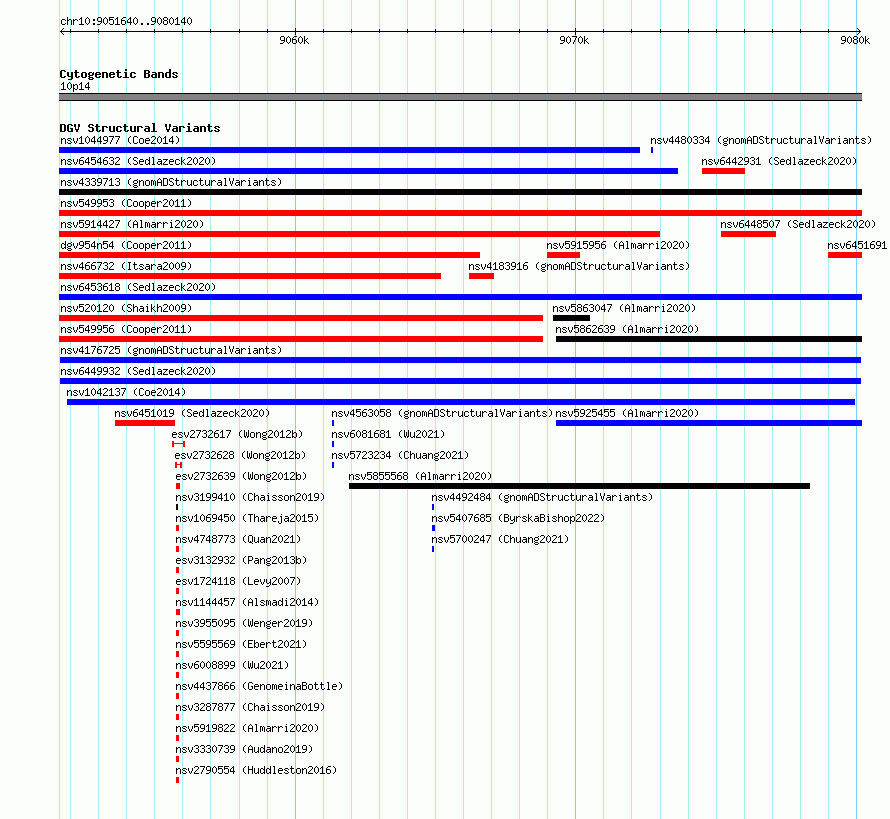The width and height of the screenshot is (890, 819).
Task: Click the DGV Structural Variants track title
Action: [x=140, y=128]
